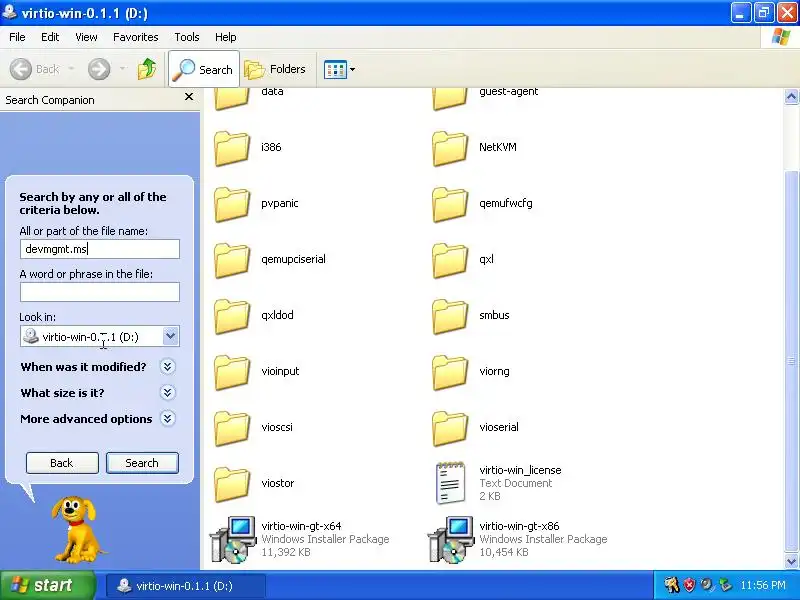The image size is (800, 600).
Task: Toggle the Search toolbar button
Action: tap(204, 69)
